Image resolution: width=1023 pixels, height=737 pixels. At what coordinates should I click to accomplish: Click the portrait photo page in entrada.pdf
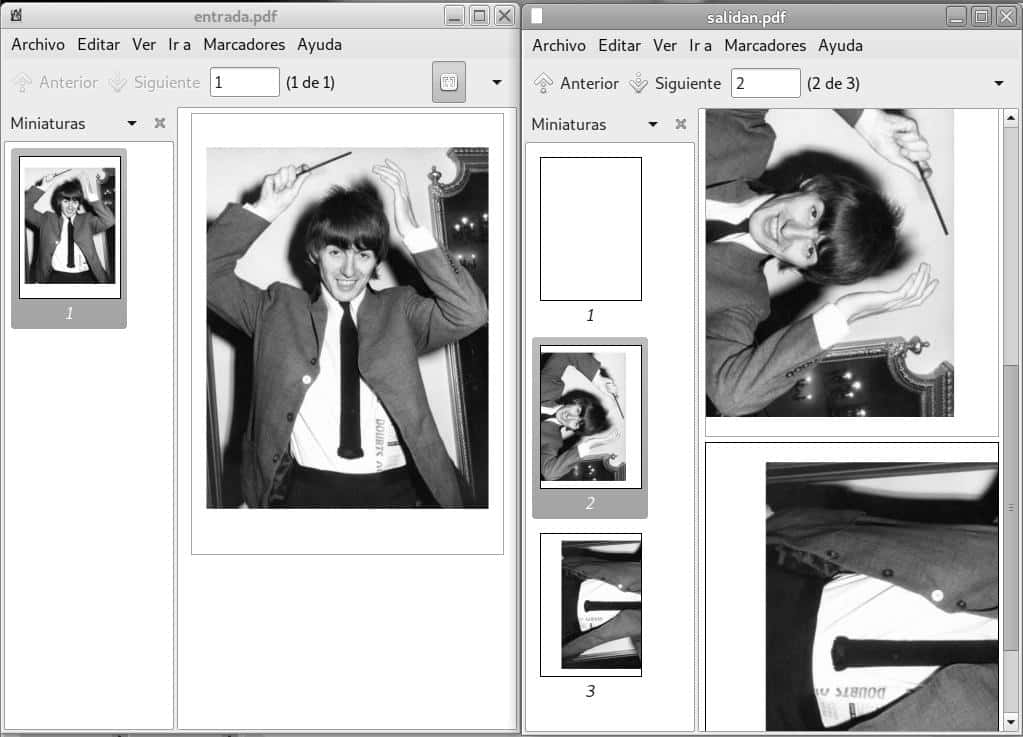pyautogui.click(x=347, y=333)
